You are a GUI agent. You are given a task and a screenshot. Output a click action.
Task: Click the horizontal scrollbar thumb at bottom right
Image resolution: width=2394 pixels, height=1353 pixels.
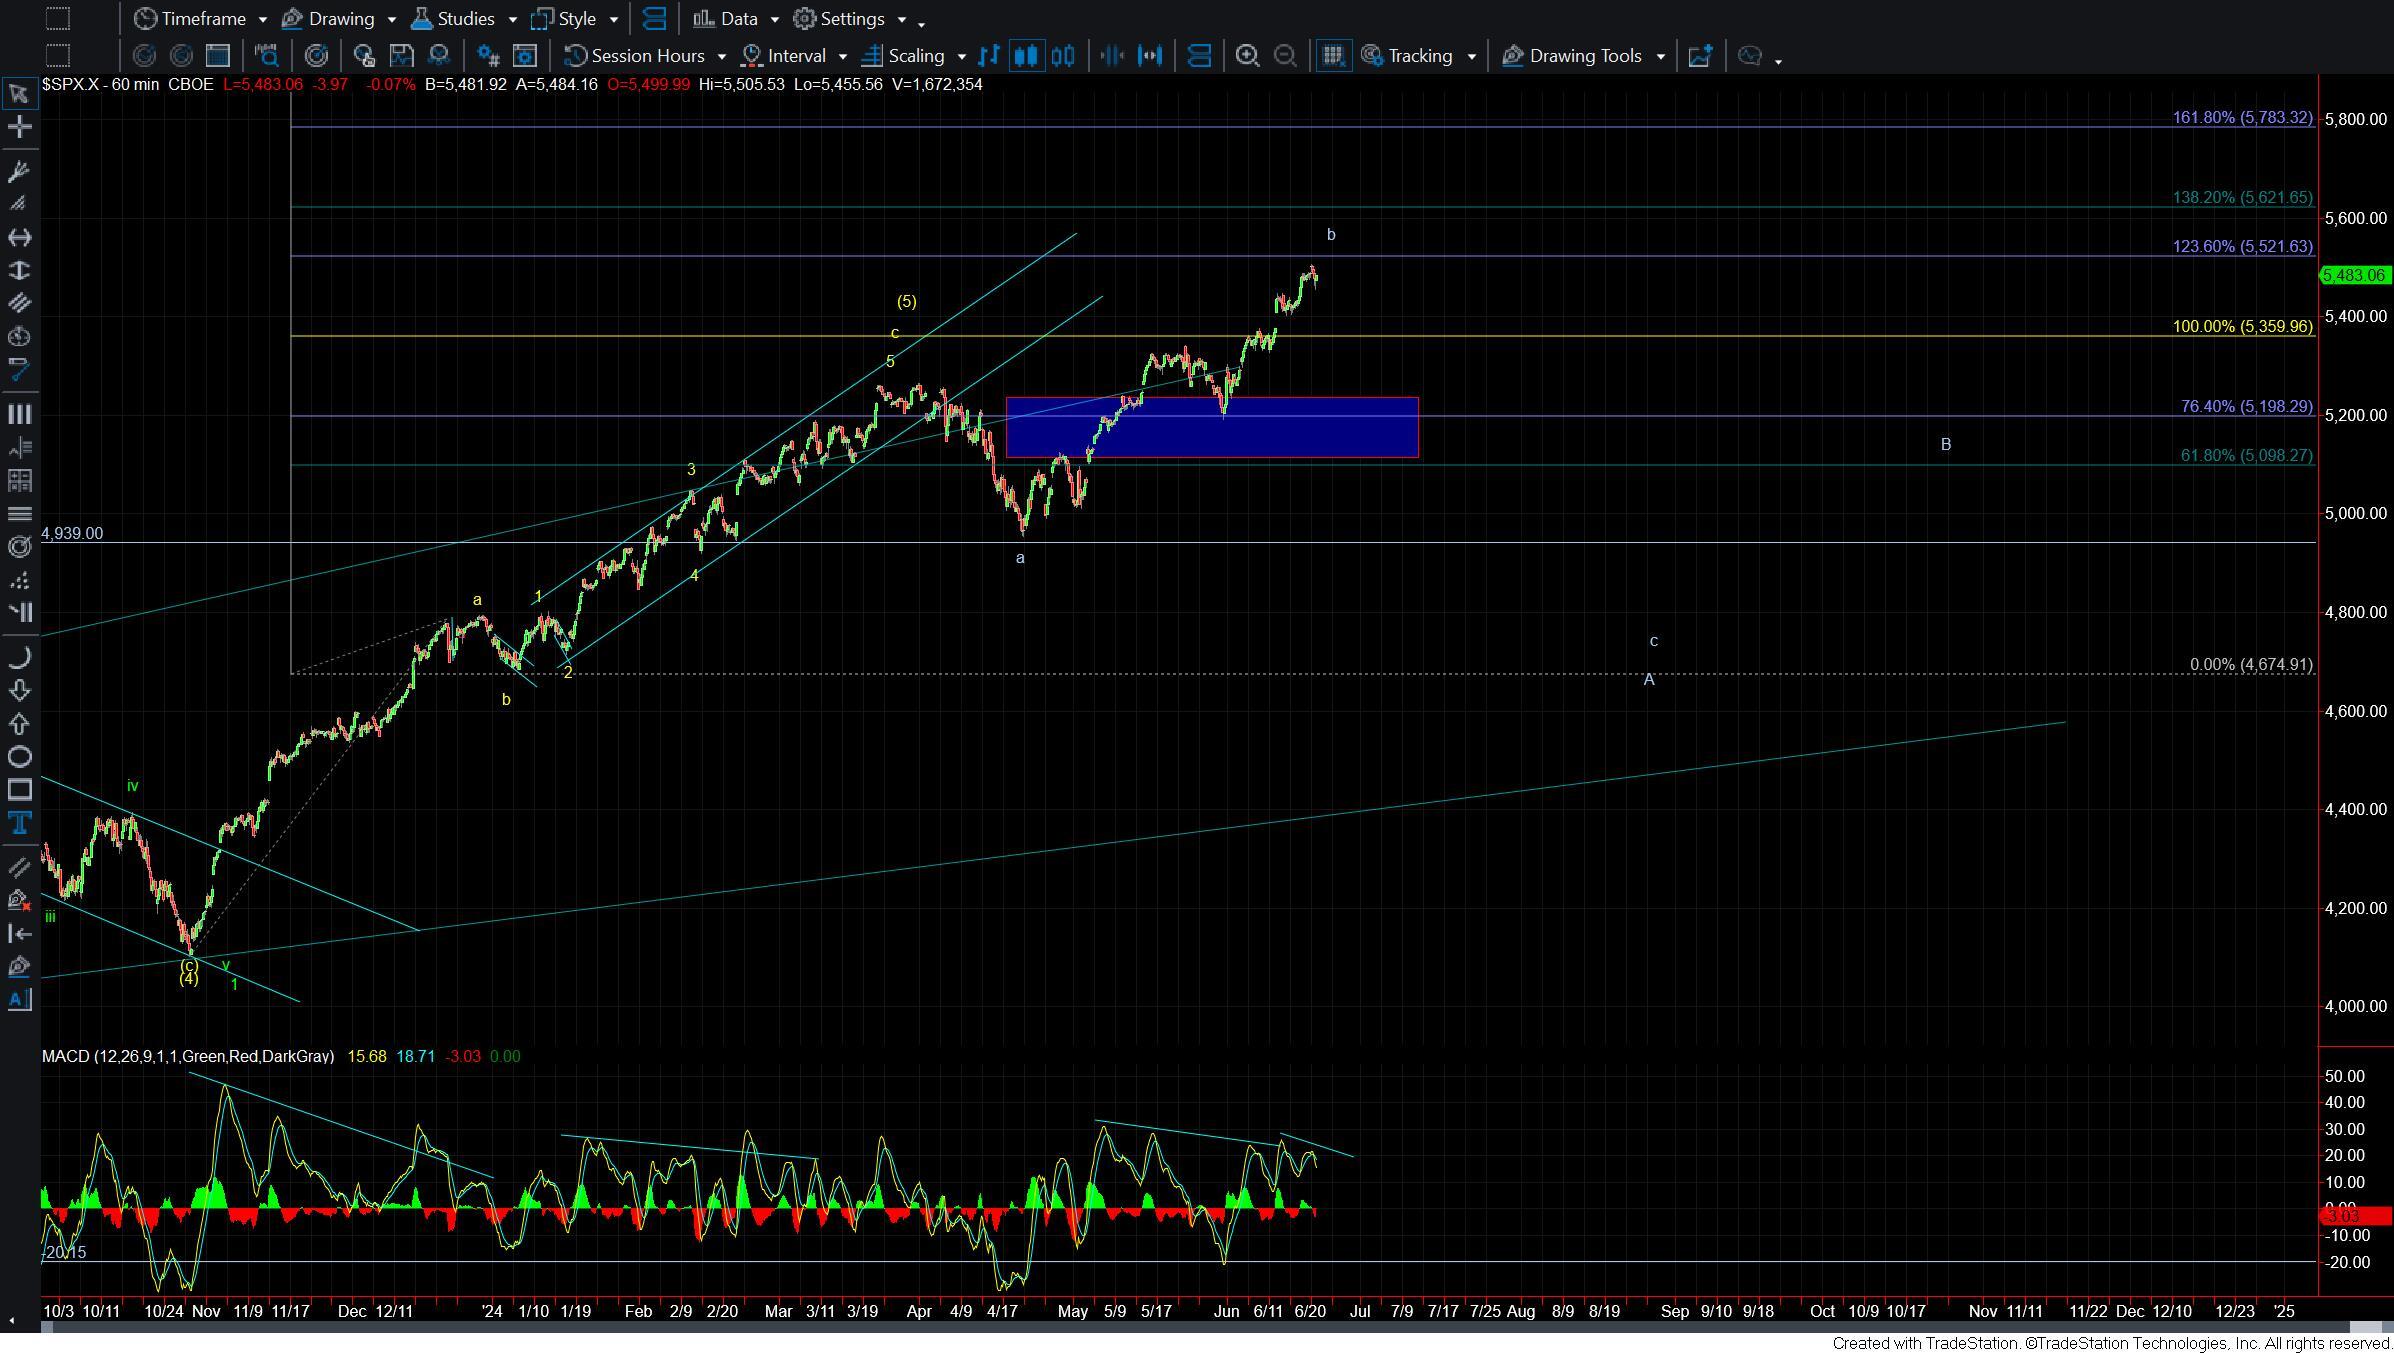click(2365, 1327)
